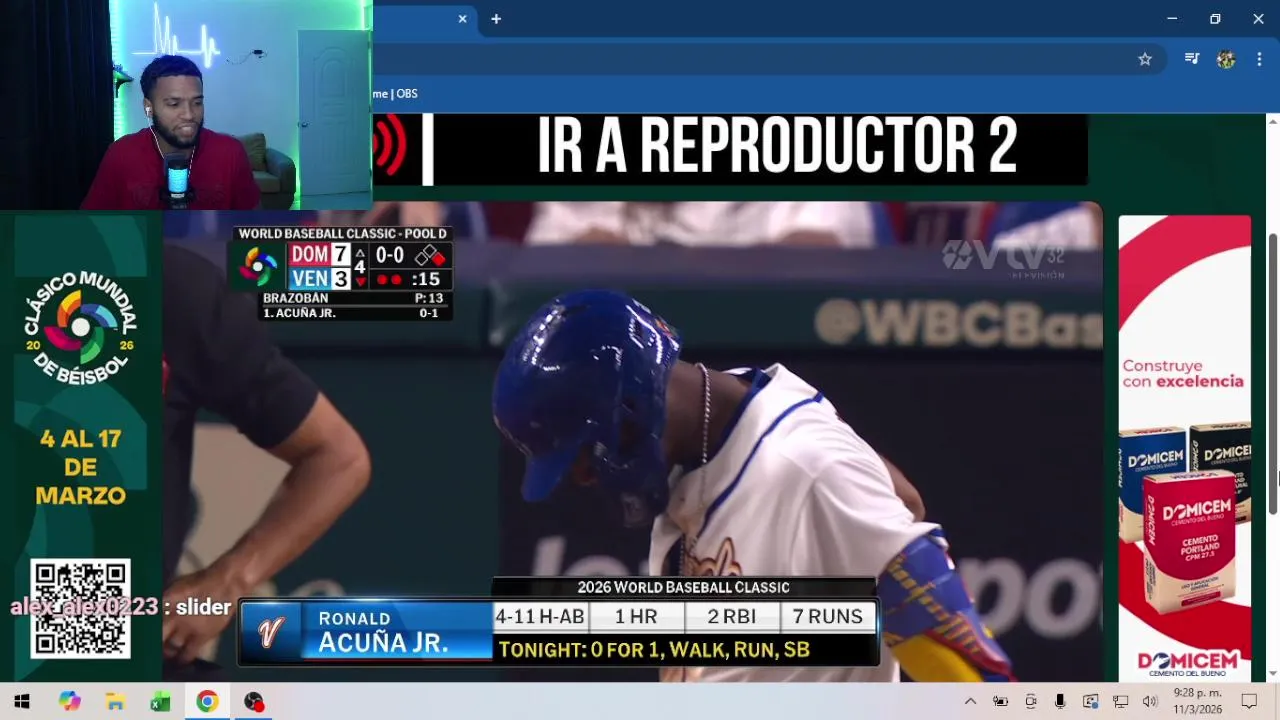Open a new browser tab
1280x720 pixels.
(x=496, y=19)
